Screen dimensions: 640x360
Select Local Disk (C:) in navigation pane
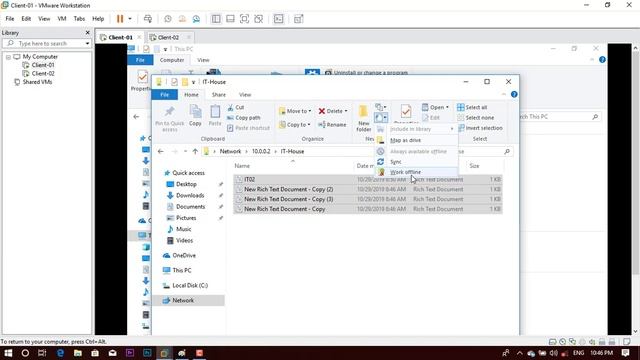click(x=190, y=285)
